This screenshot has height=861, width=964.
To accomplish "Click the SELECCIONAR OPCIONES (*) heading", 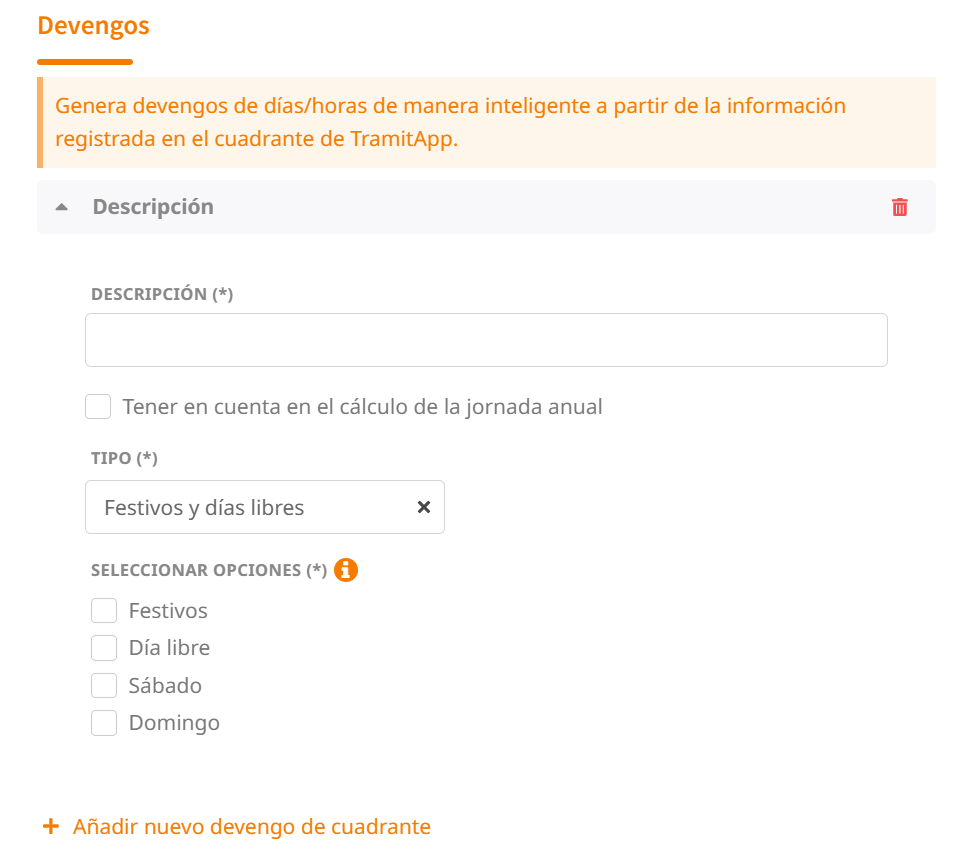I will [209, 570].
